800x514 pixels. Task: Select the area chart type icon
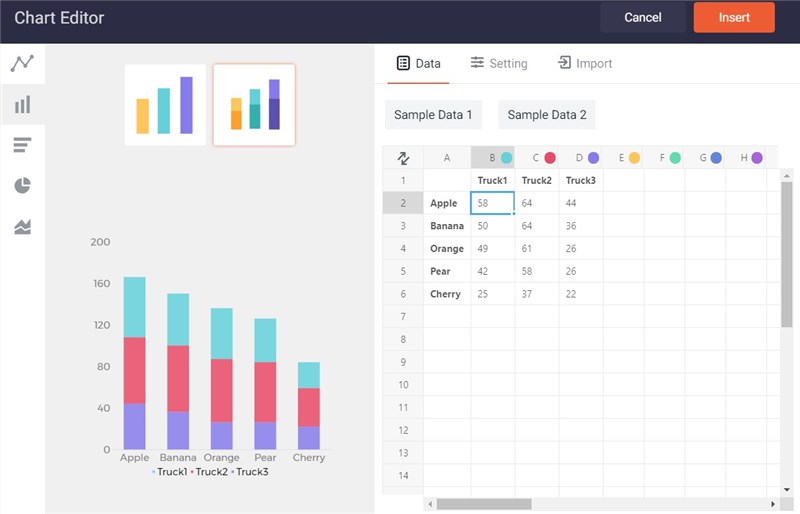click(x=22, y=227)
